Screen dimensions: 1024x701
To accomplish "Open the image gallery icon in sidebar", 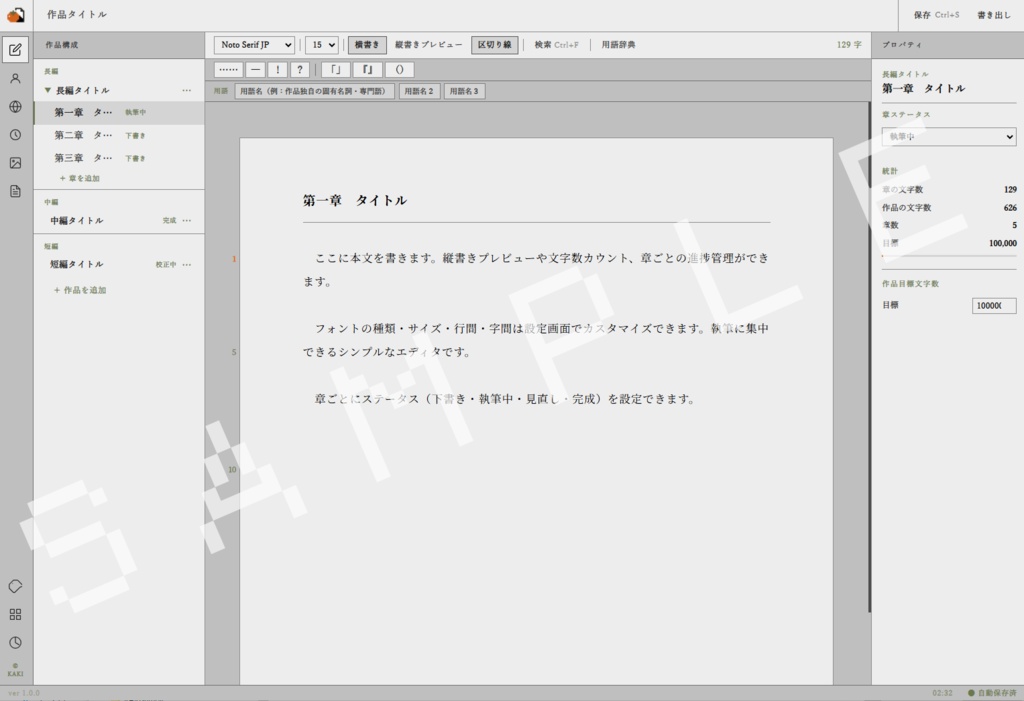I will (15, 163).
